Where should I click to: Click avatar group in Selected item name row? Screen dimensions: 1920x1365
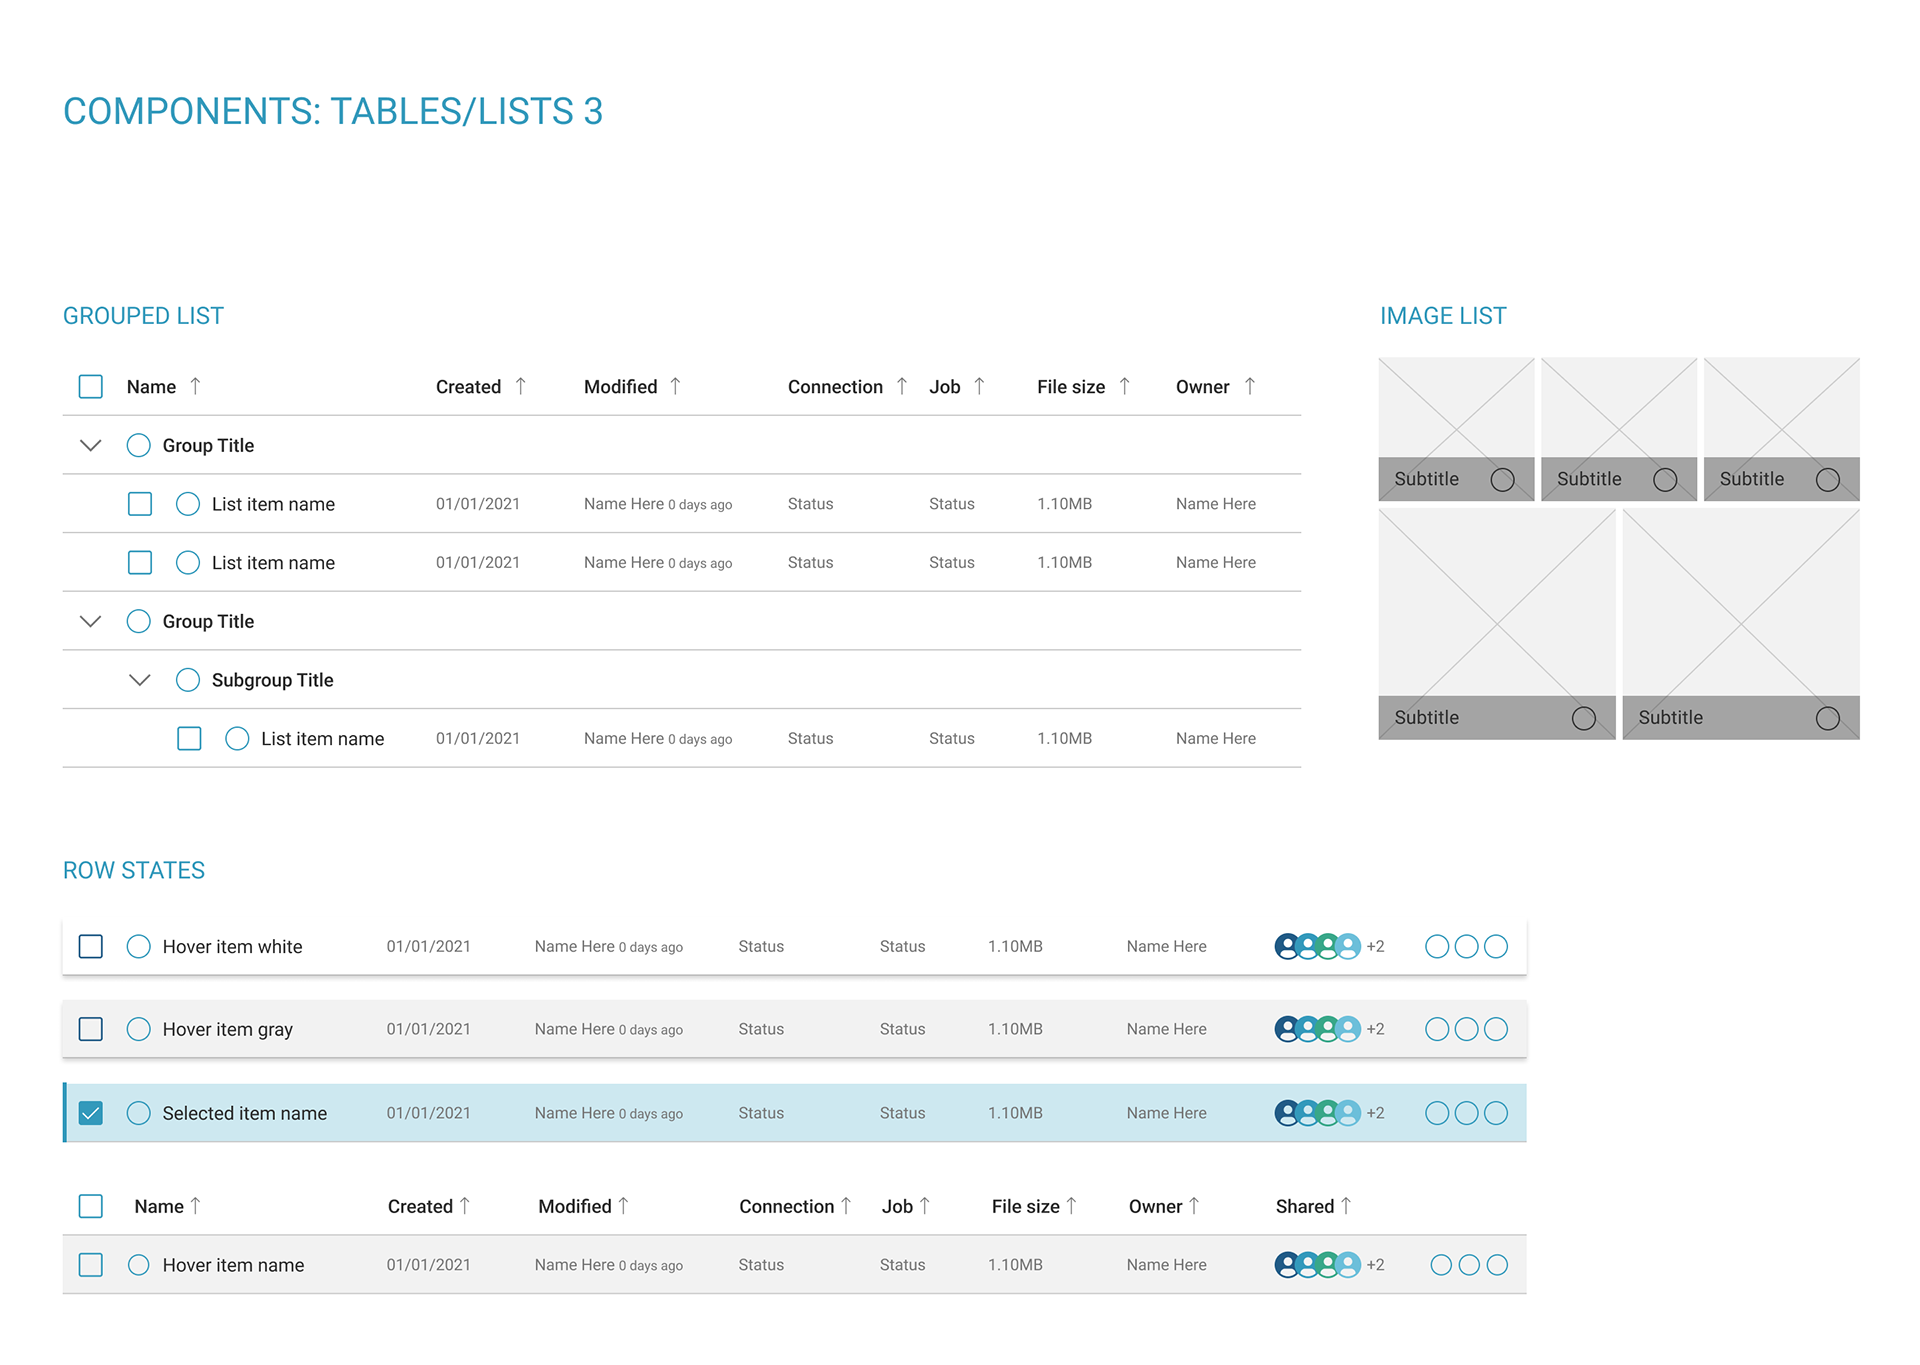[1317, 1113]
